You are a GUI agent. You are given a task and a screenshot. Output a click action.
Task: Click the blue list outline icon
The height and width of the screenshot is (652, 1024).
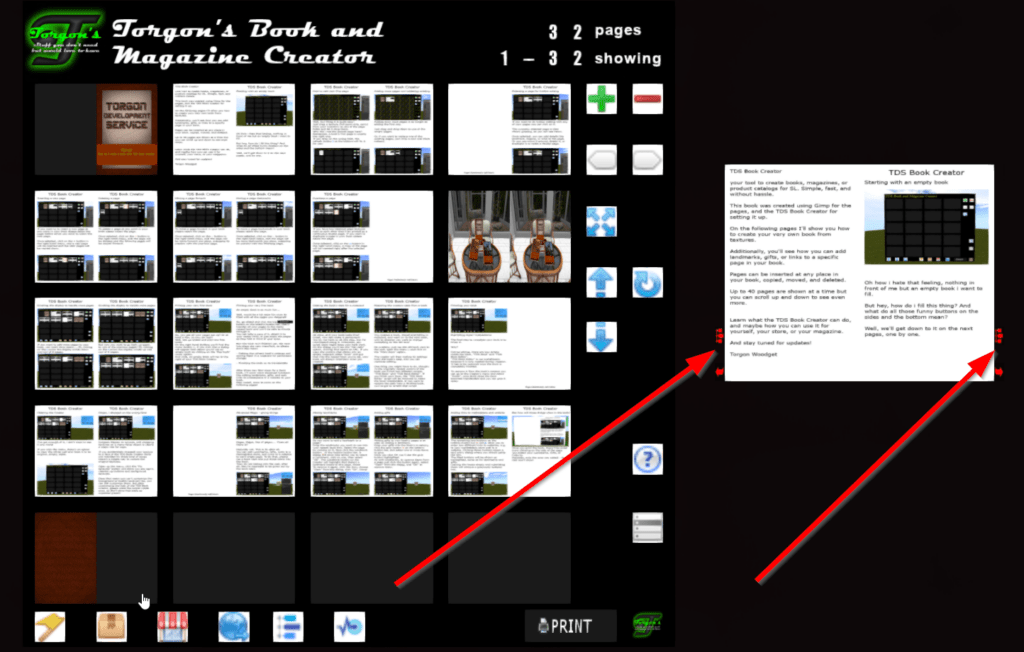288,627
